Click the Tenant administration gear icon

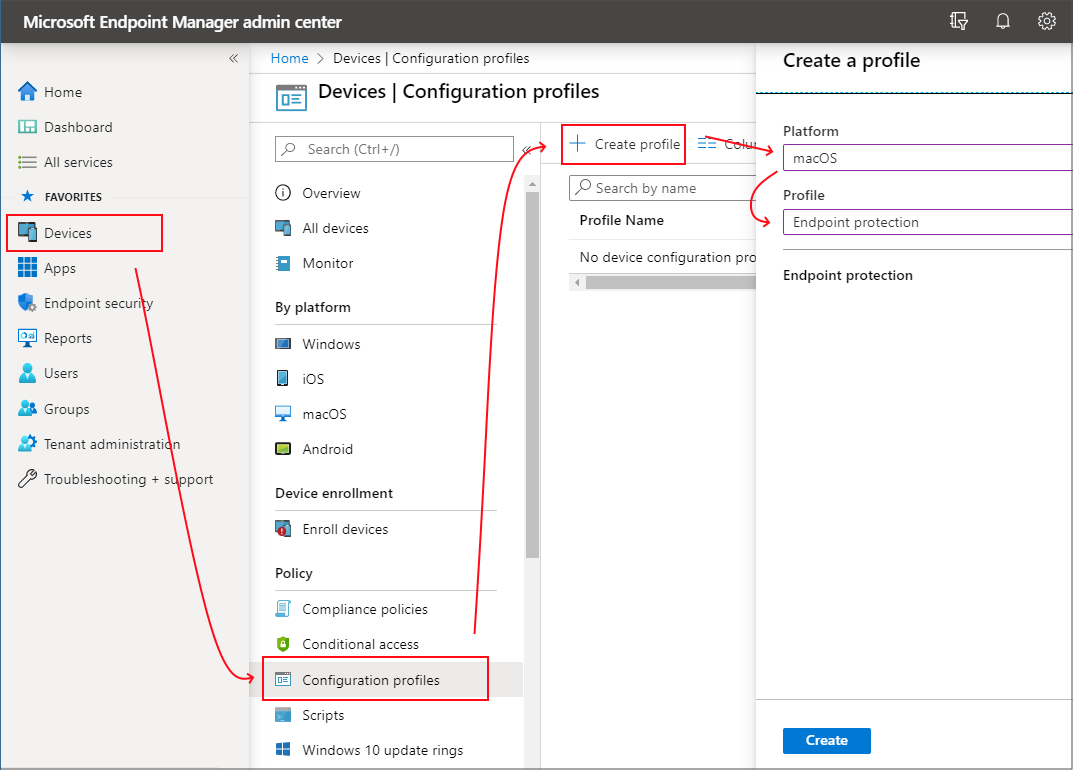[x=27, y=444]
